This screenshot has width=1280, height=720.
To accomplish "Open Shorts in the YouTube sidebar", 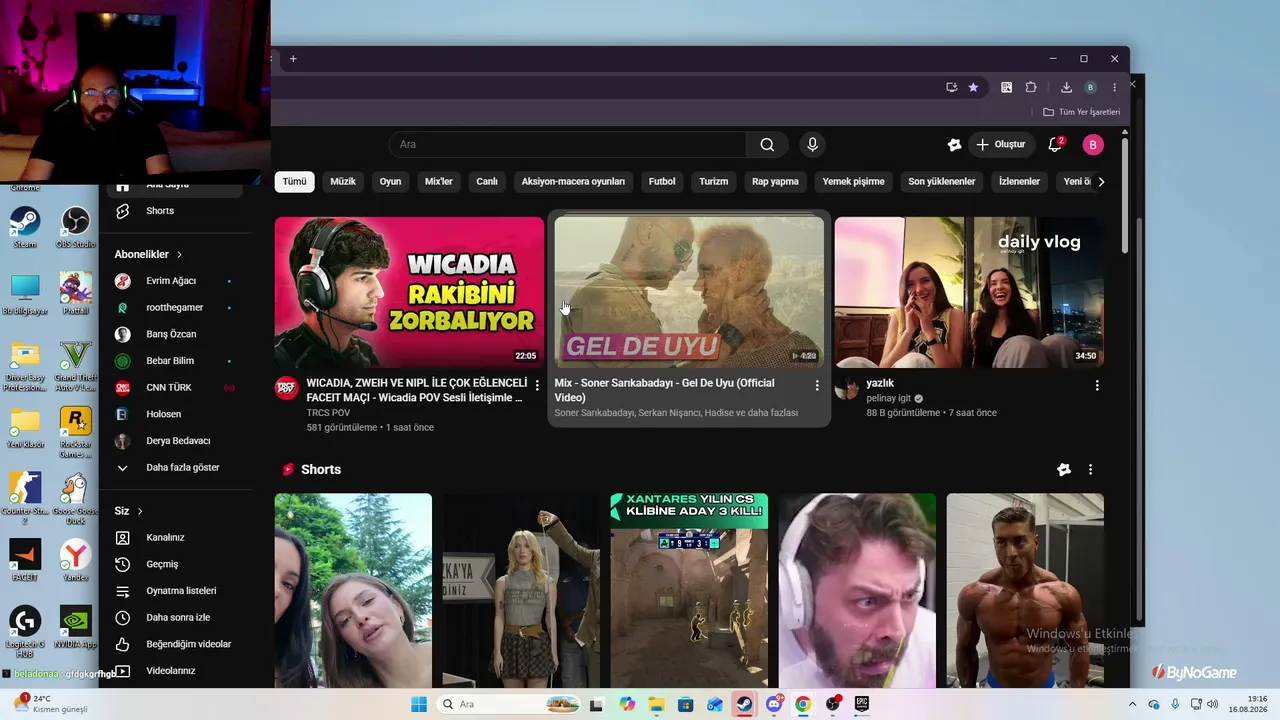I will 160,211.
